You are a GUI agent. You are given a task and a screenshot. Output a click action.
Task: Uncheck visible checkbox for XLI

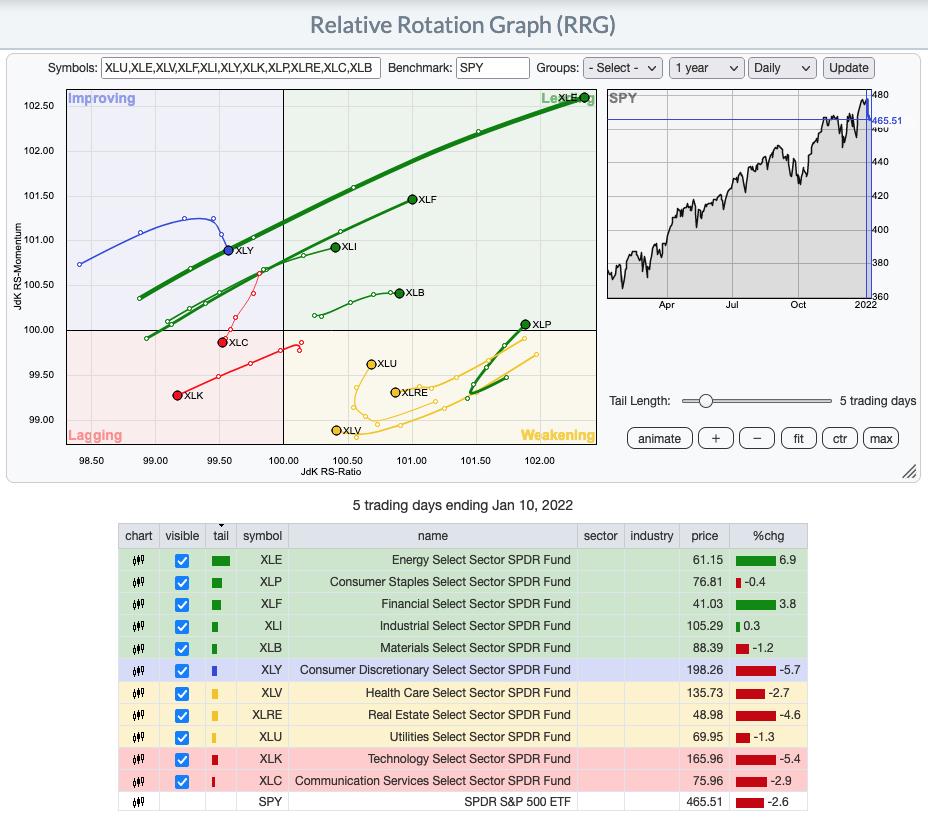tap(182, 627)
